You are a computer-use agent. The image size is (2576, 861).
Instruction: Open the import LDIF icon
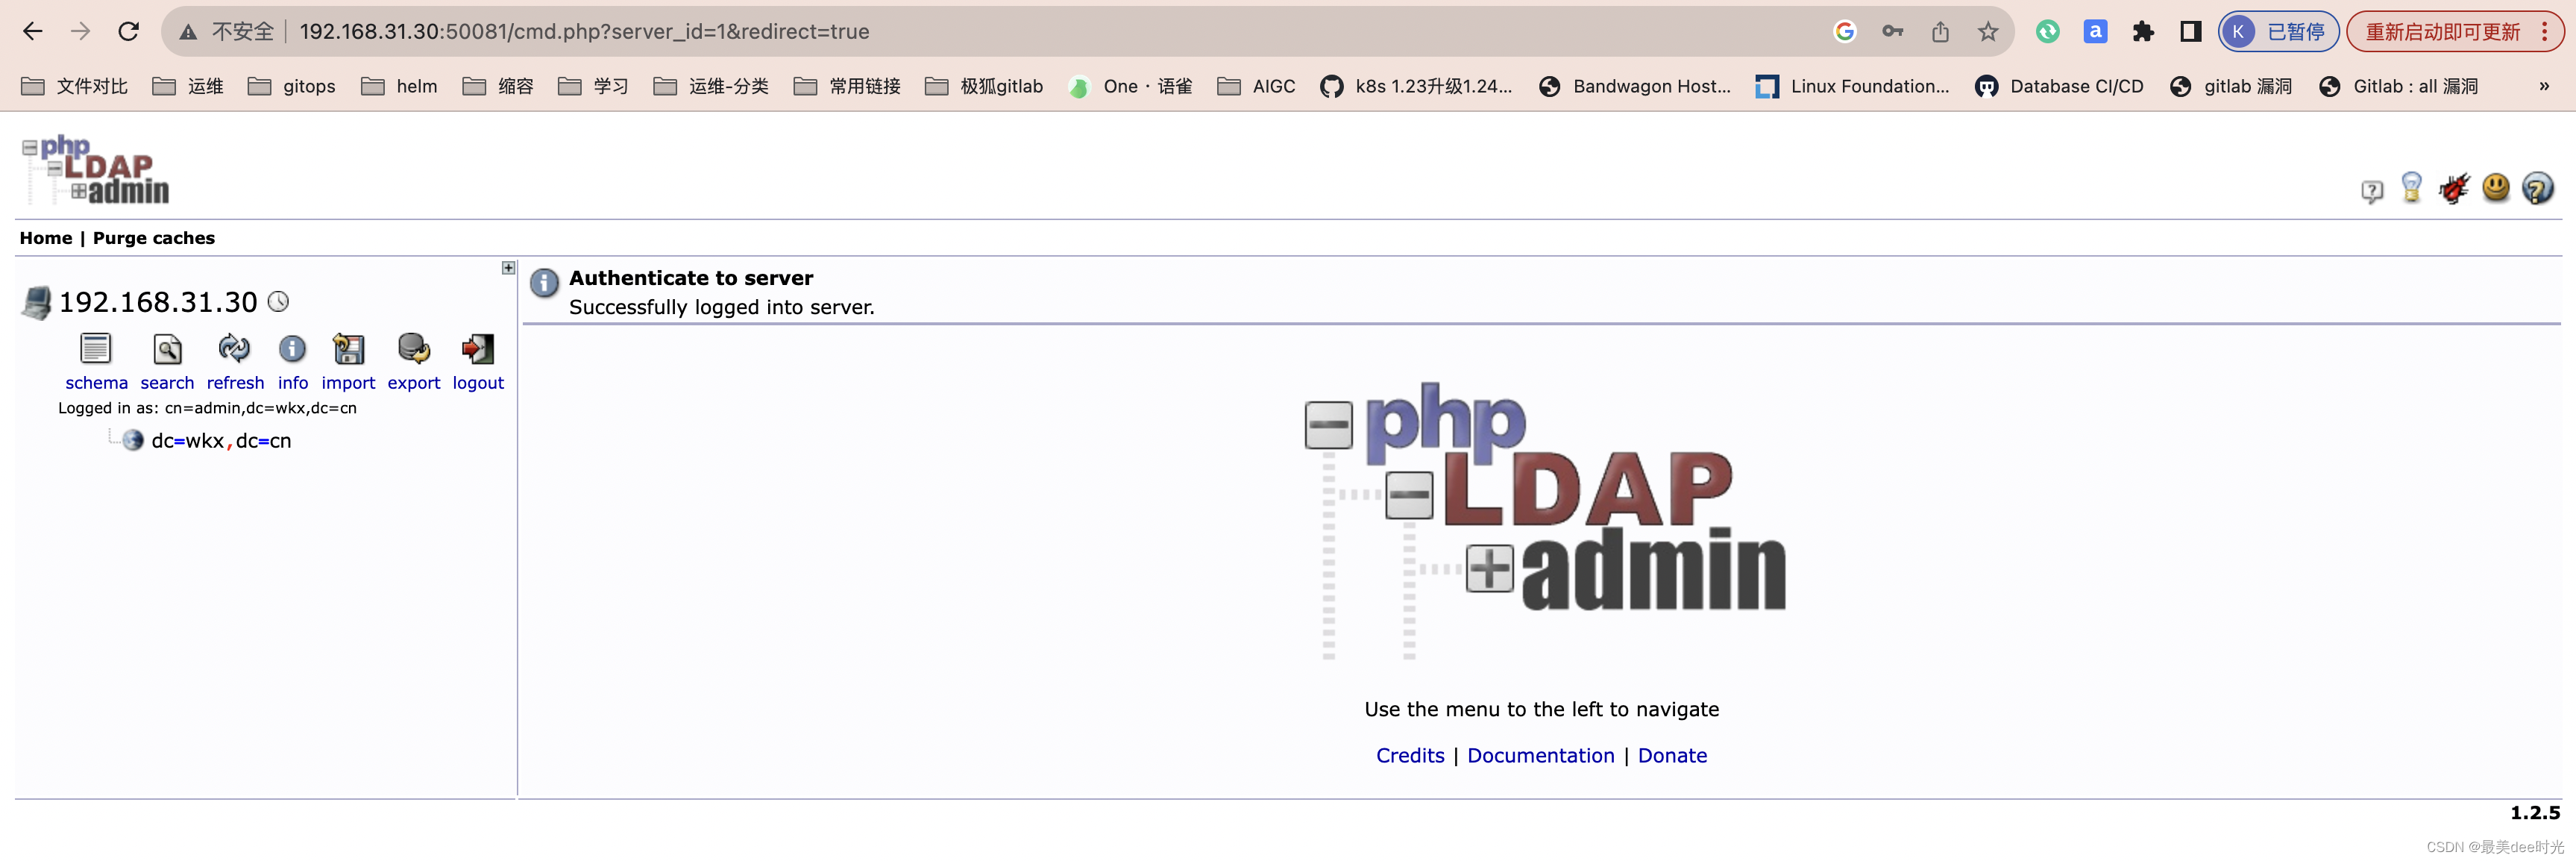click(348, 349)
